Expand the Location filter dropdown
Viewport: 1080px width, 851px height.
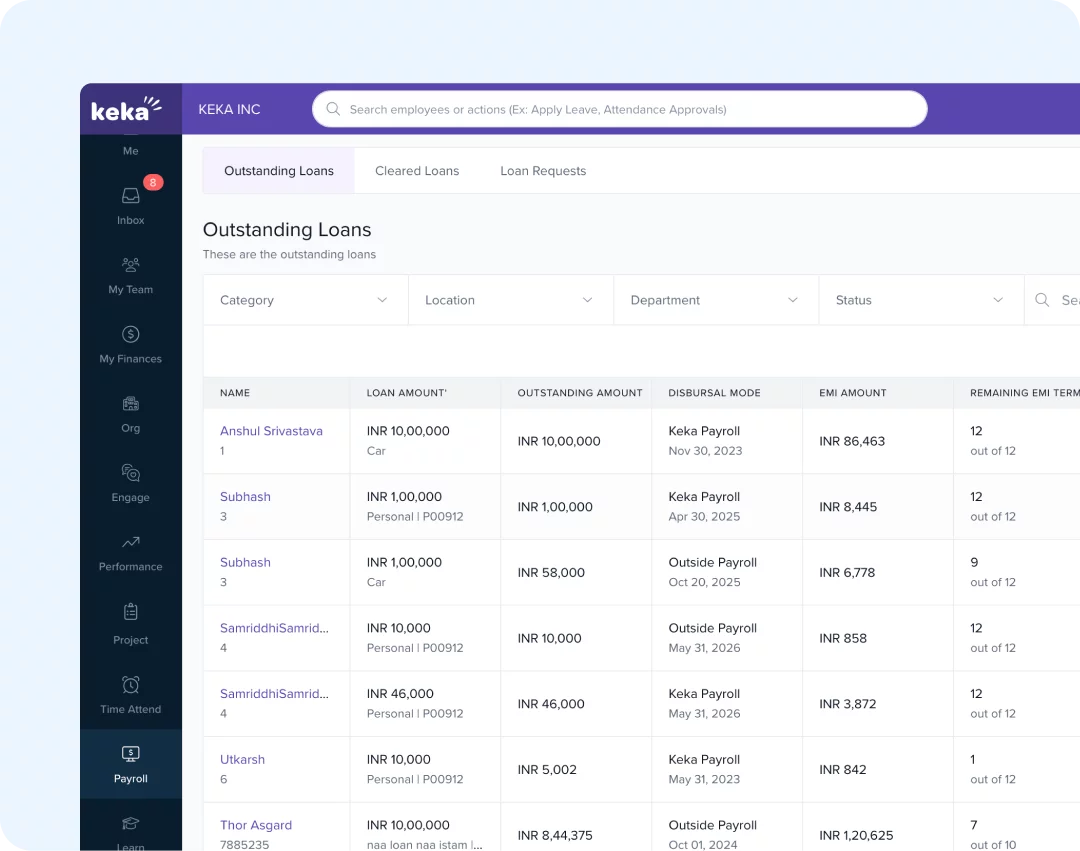pyautogui.click(x=510, y=300)
